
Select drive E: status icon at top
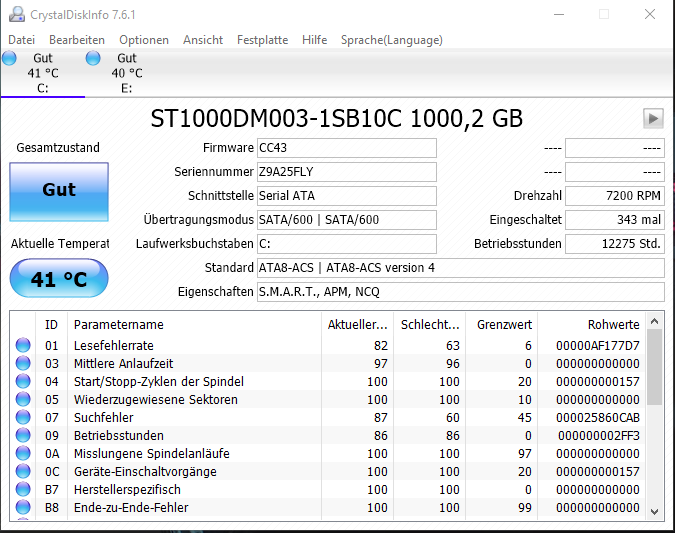(x=93, y=58)
